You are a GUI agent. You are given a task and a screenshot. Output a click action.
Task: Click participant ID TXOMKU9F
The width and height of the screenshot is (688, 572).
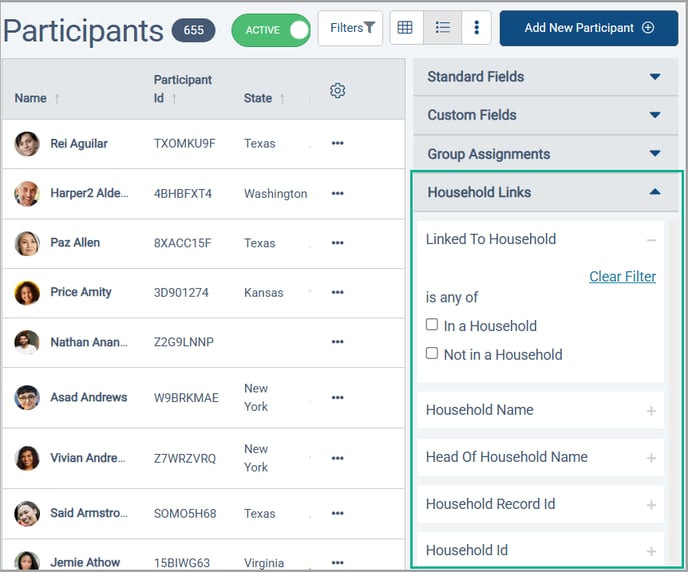coord(184,143)
